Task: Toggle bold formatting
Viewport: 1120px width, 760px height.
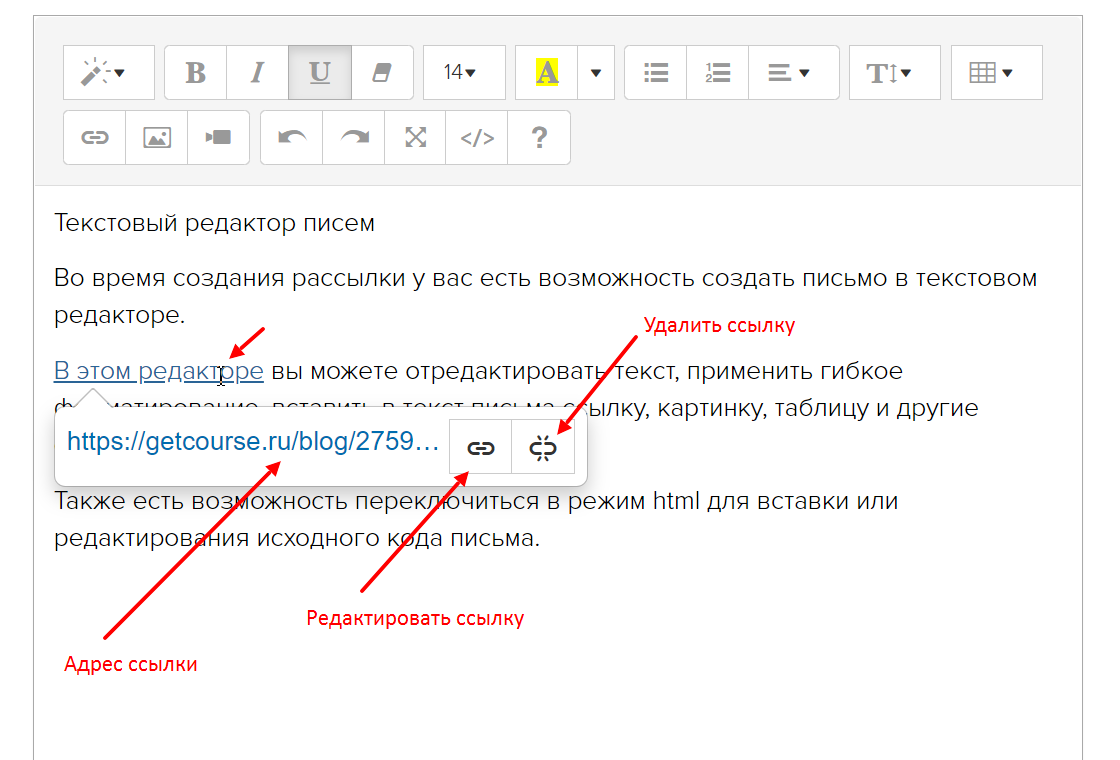Action: 196,73
